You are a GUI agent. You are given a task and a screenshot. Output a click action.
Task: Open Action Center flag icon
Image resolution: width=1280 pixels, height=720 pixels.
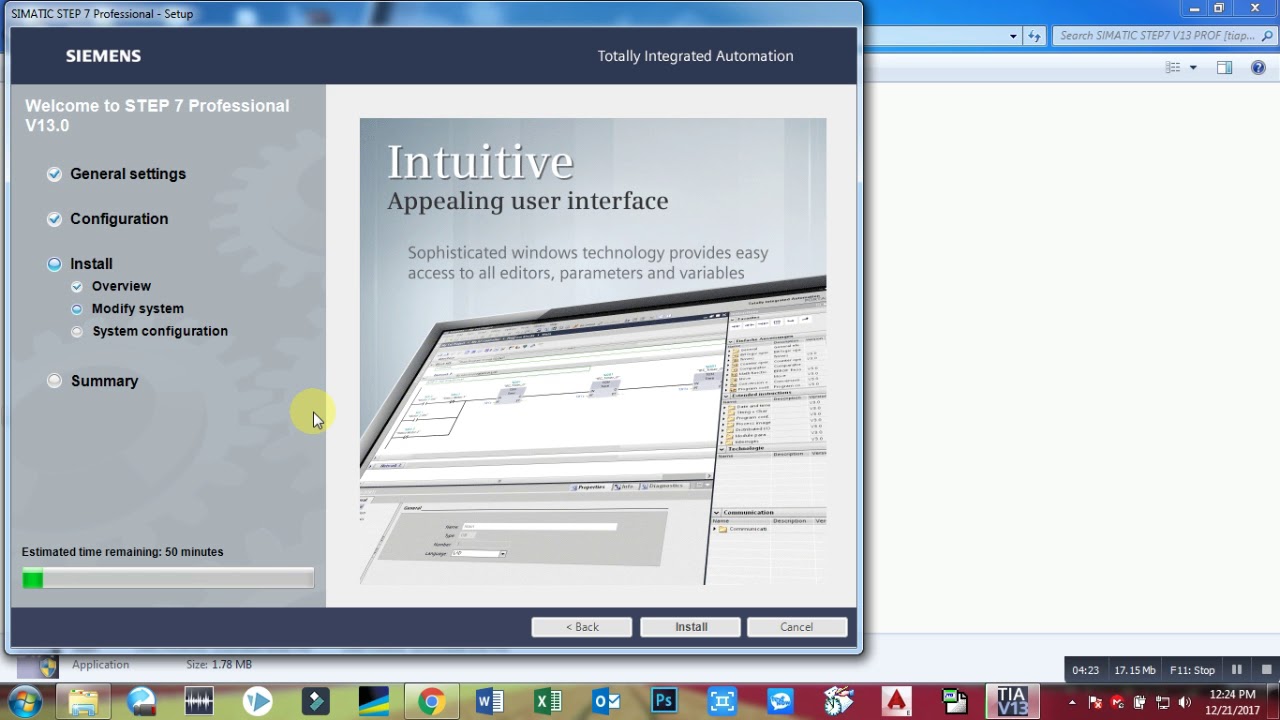(1095, 702)
